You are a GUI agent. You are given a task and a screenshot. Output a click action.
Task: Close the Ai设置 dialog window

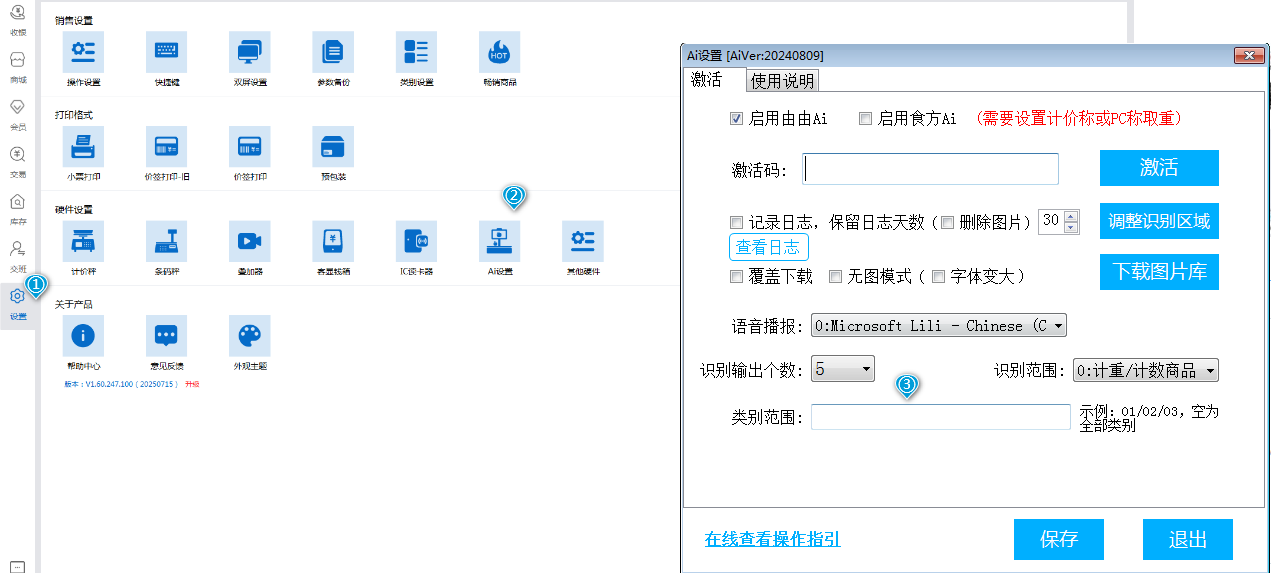pos(1249,55)
